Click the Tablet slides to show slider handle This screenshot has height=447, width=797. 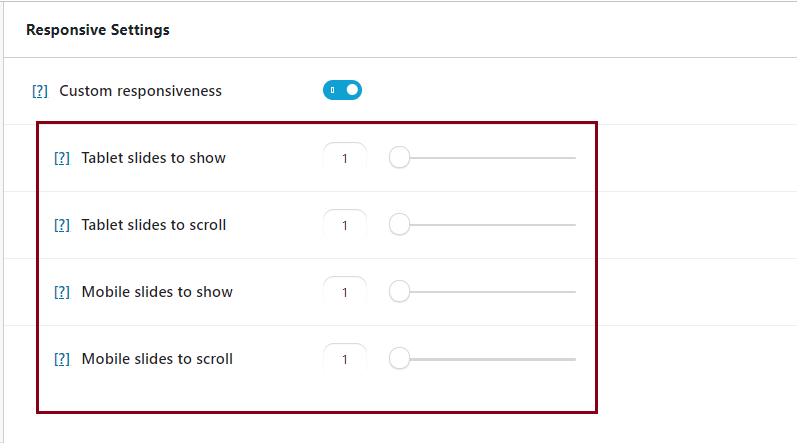coord(399,158)
